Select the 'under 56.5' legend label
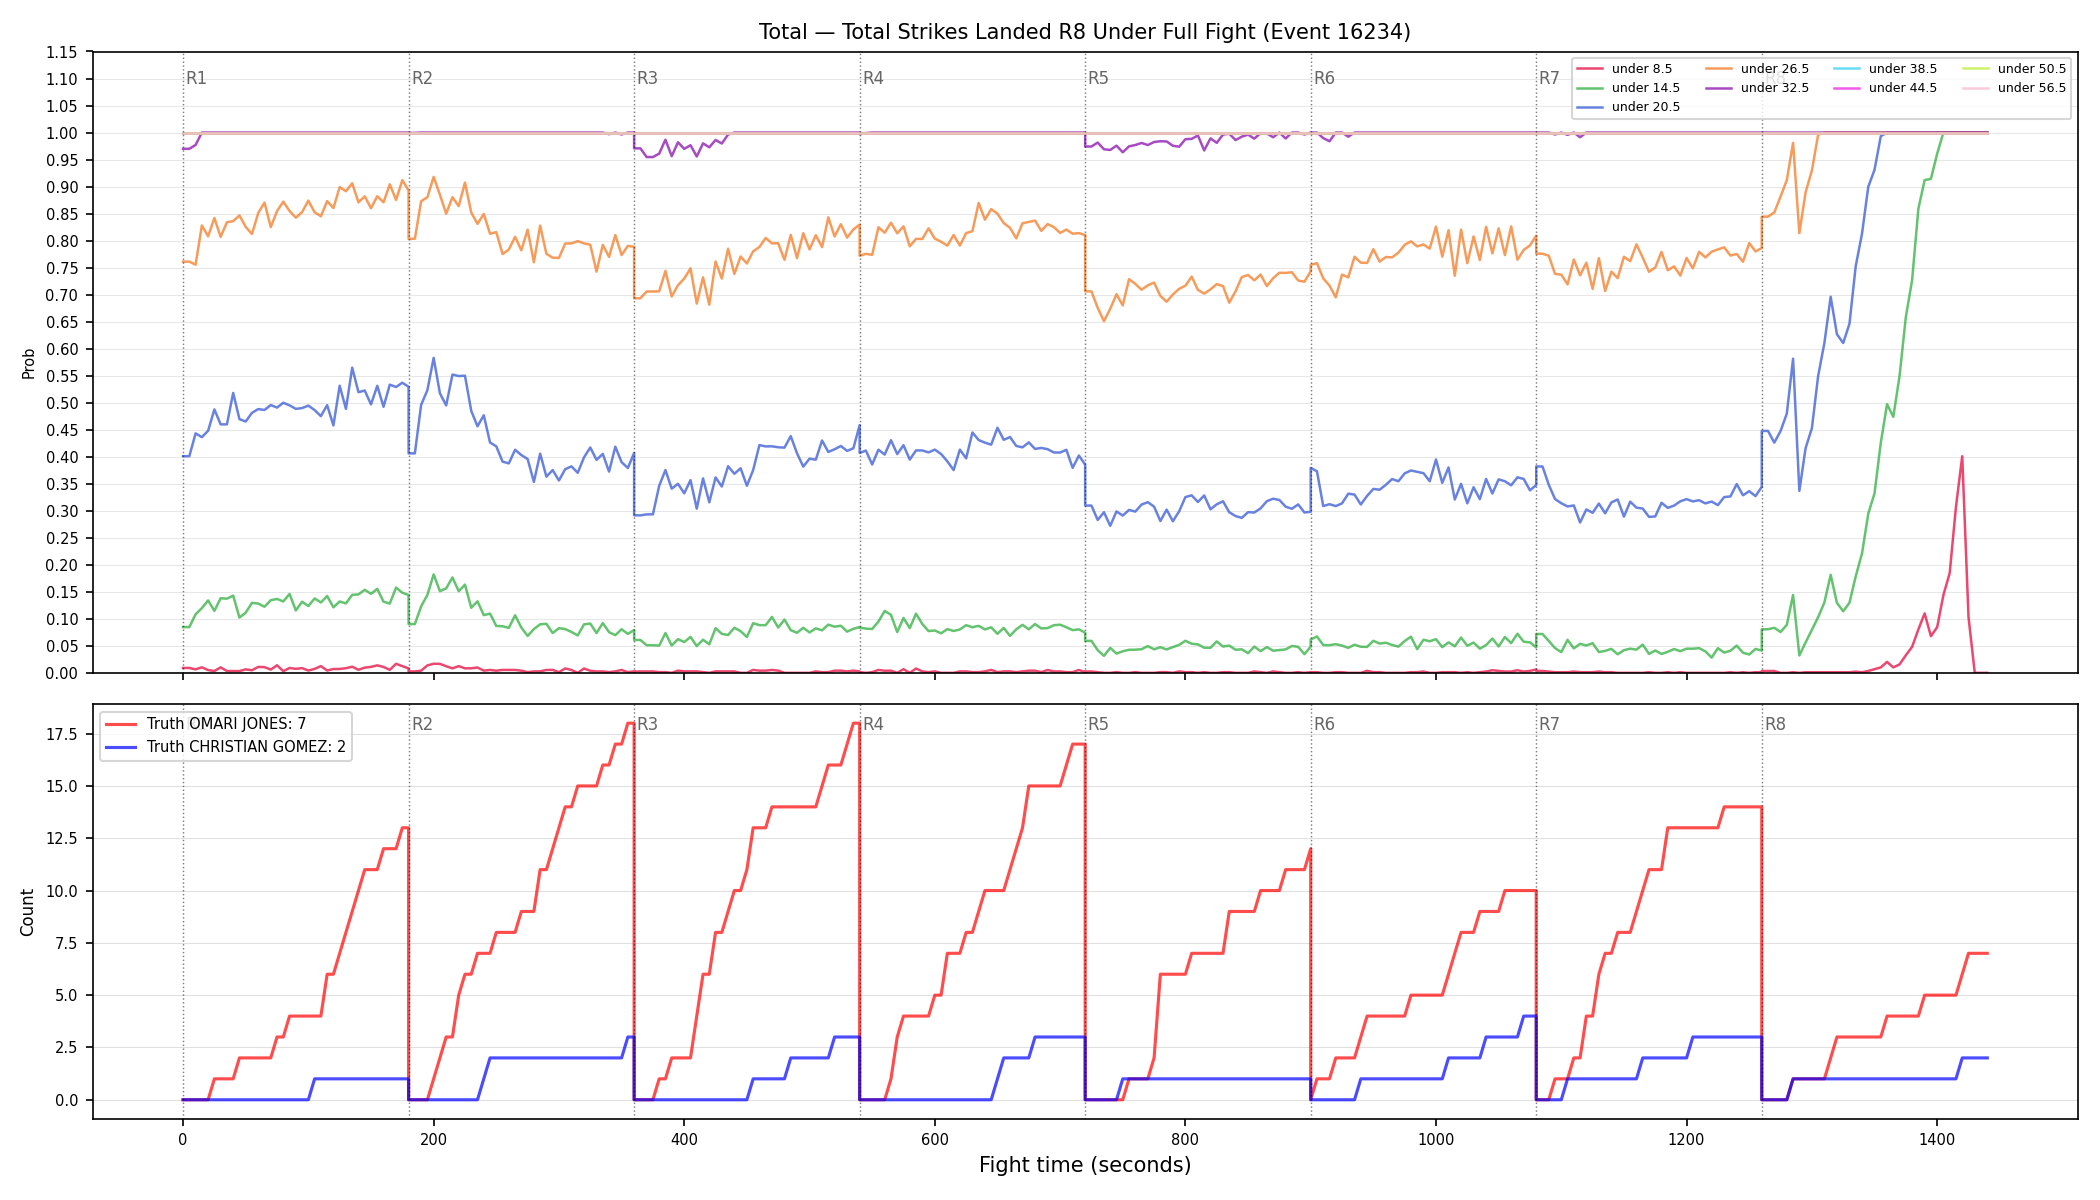The width and height of the screenshot is (2100, 1200). coord(2032,88)
